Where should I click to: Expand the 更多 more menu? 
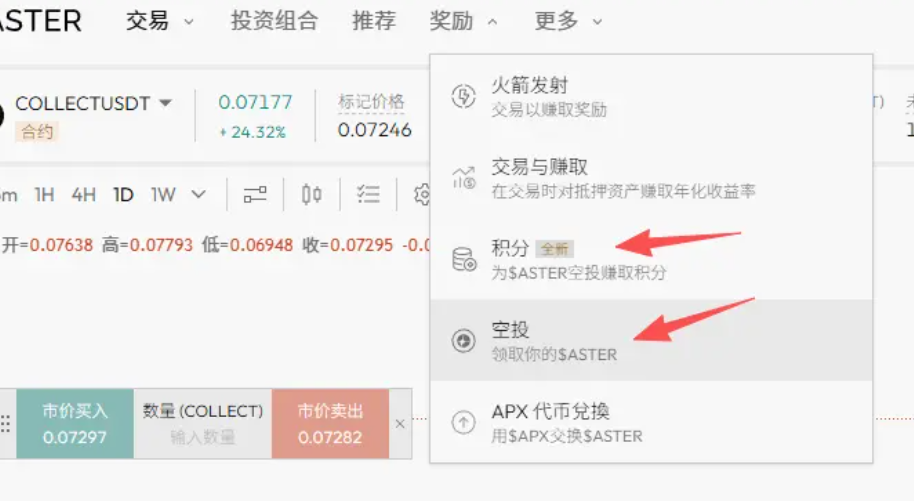click(568, 22)
